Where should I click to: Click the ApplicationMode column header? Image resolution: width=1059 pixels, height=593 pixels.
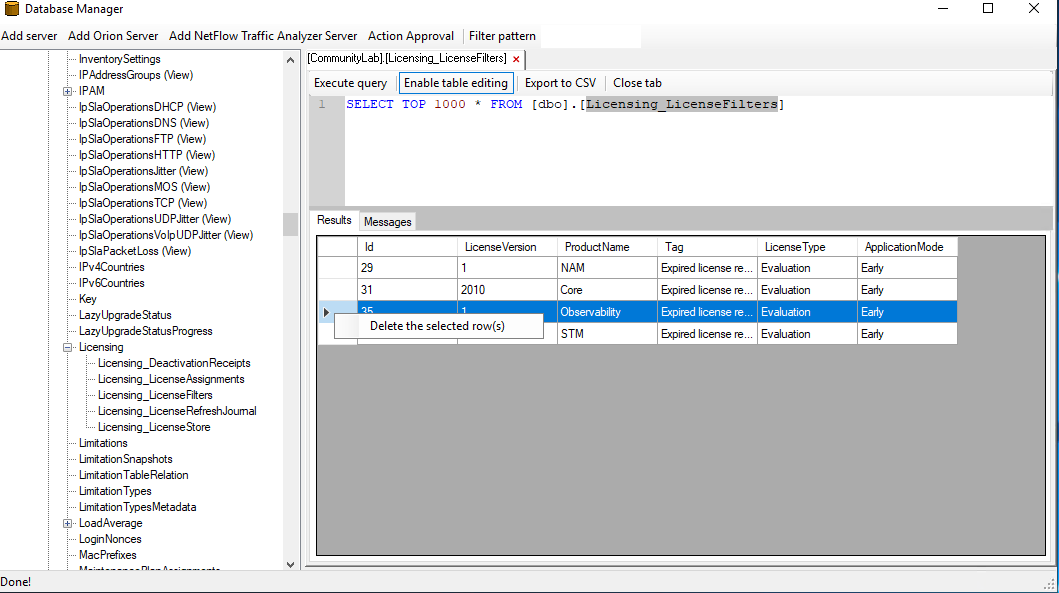(x=907, y=247)
